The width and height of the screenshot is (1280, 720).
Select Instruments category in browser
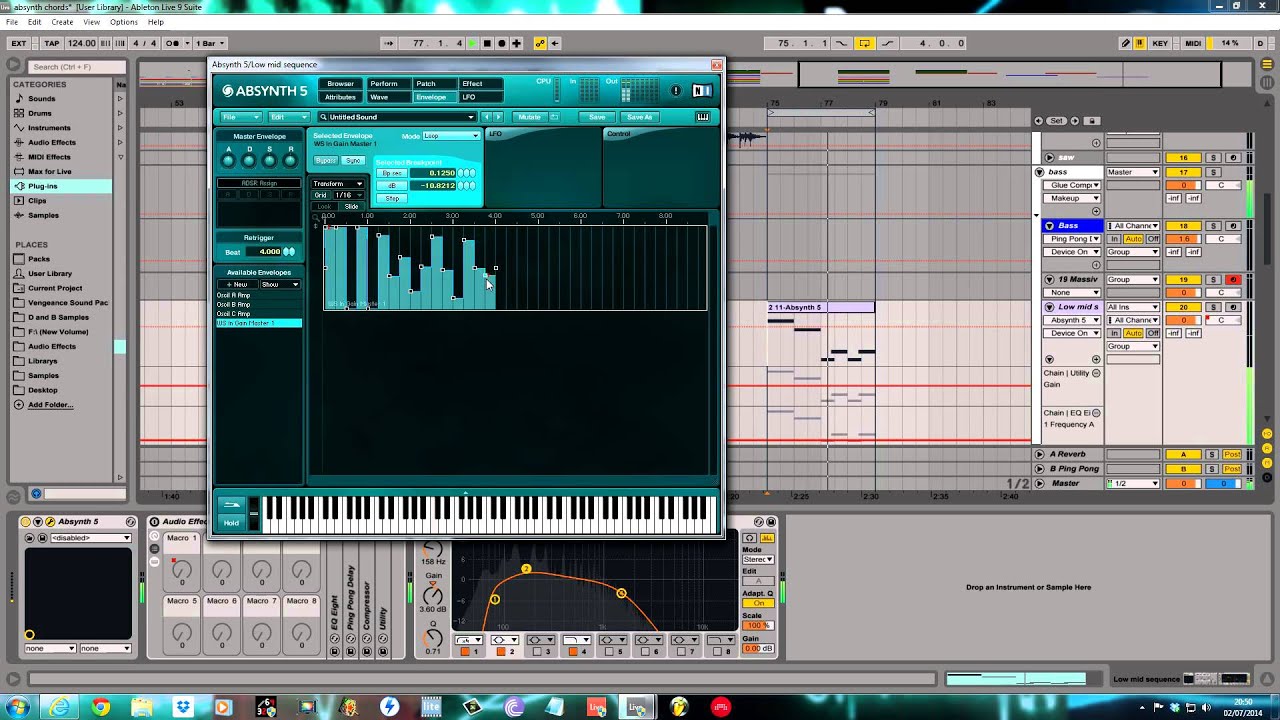coord(49,128)
